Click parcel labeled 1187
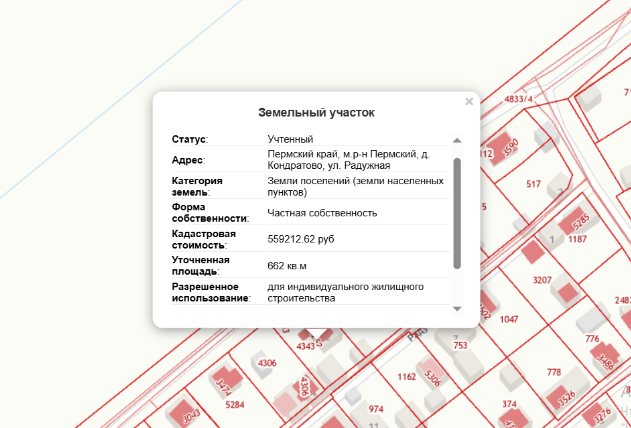The image size is (631, 428). coord(577,240)
